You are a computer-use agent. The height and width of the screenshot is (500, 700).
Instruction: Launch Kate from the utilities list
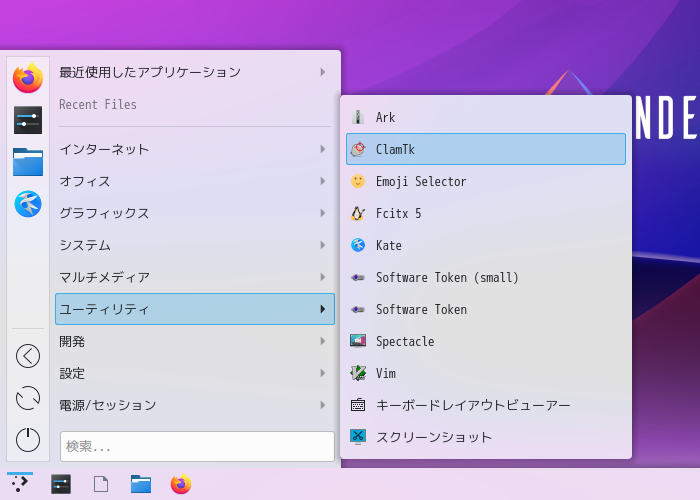486,245
